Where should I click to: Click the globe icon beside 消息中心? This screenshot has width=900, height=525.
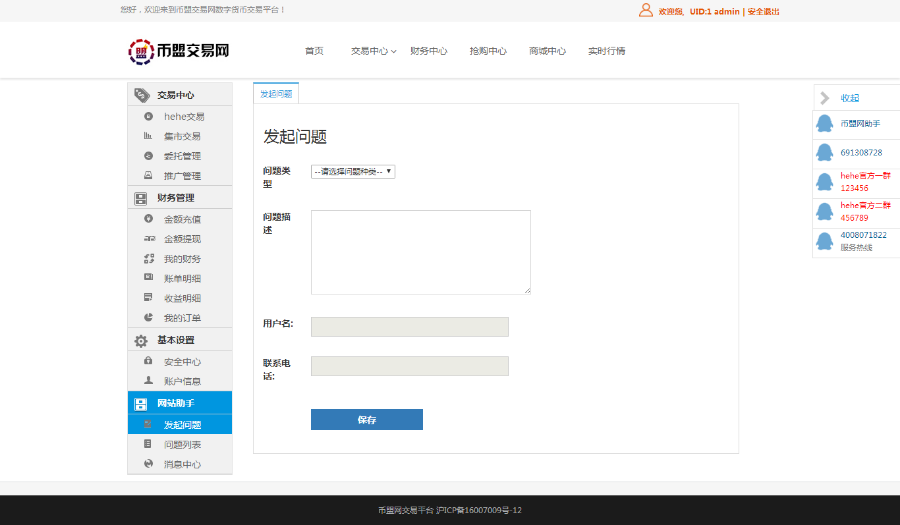click(148, 464)
